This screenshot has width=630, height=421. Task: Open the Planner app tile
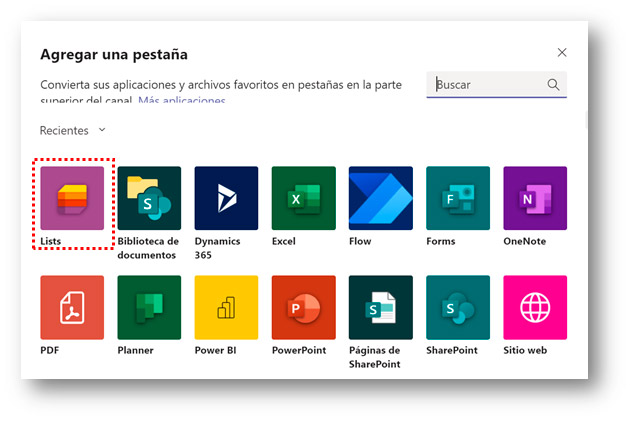click(x=149, y=307)
